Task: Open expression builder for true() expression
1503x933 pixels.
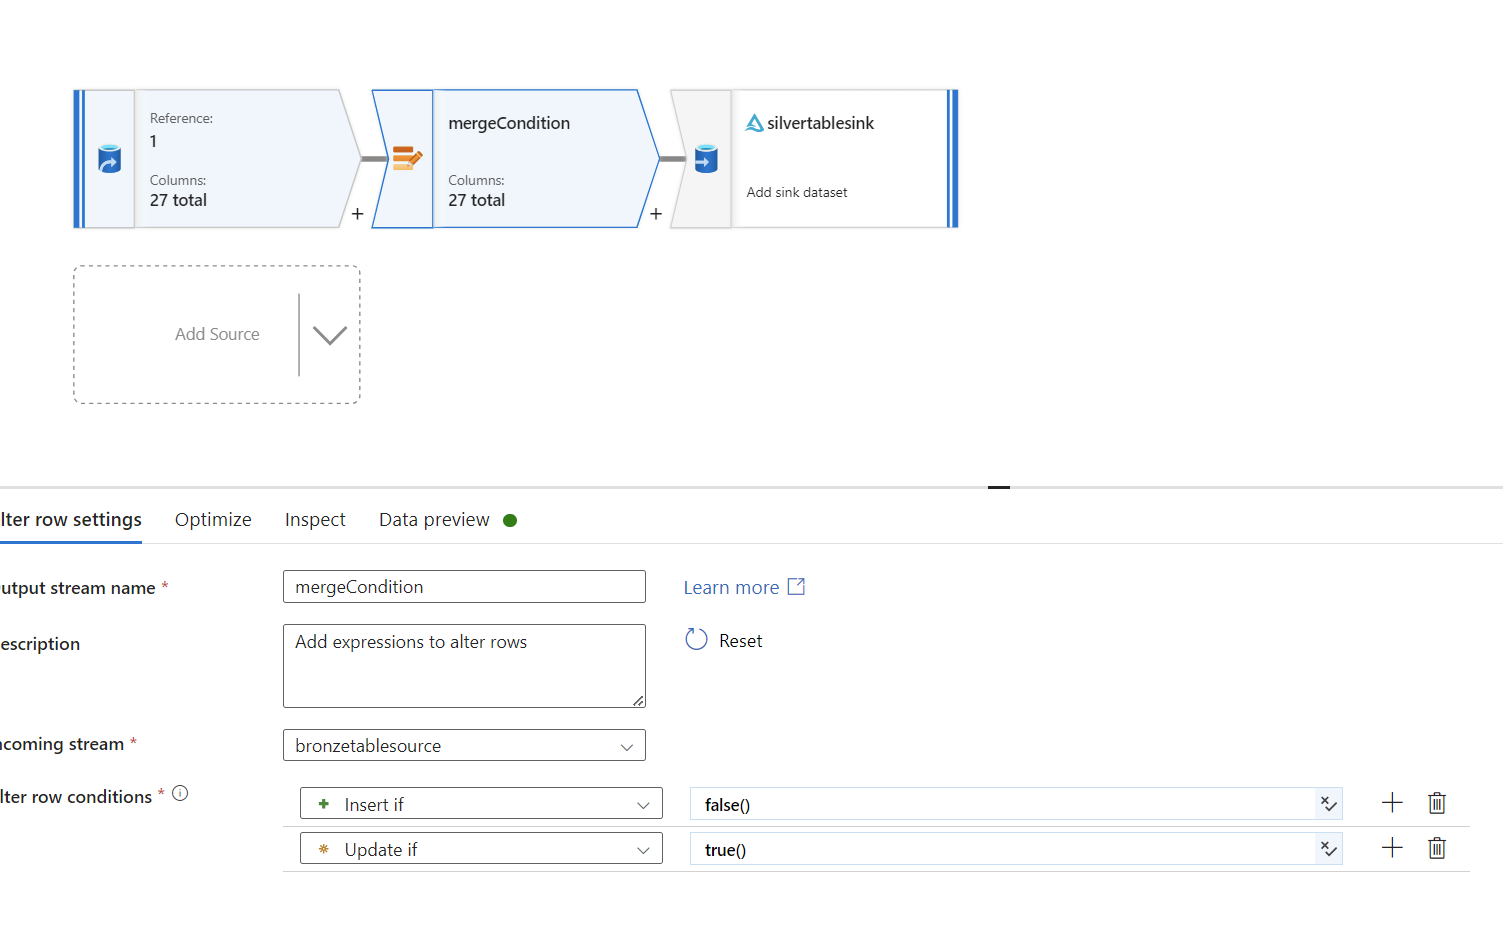Action: [x=1328, y=849]
